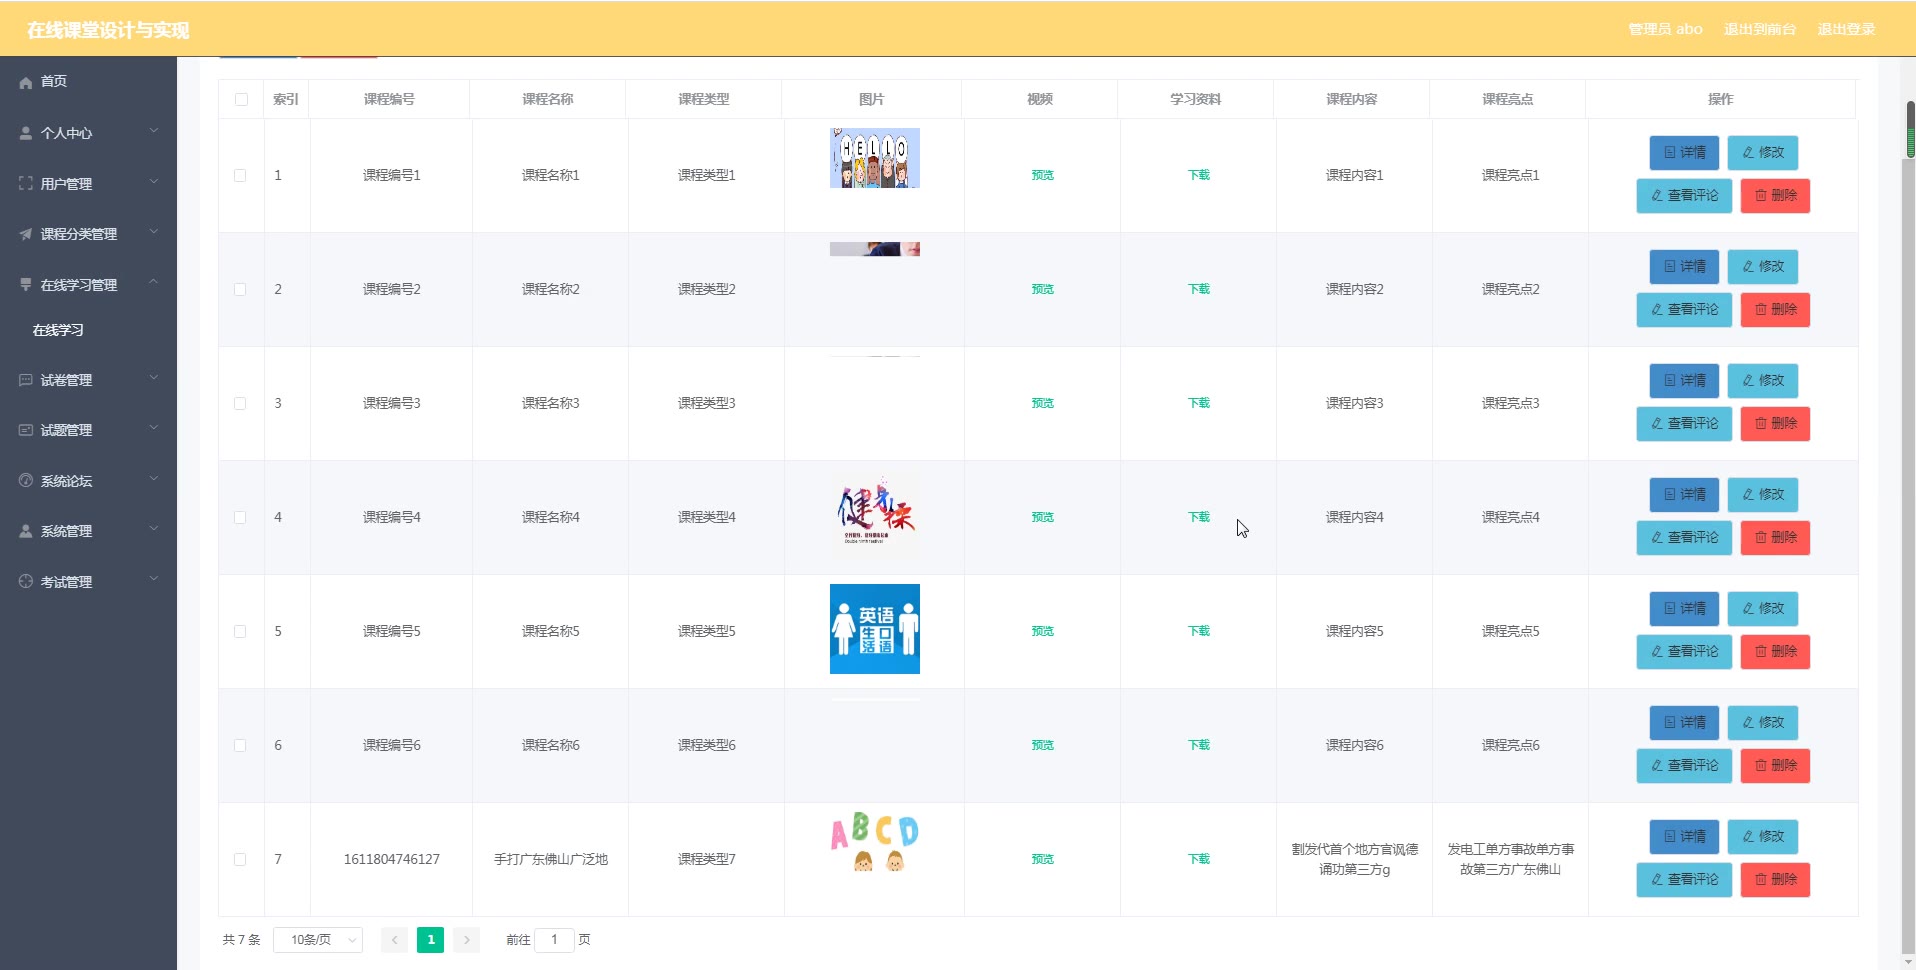Click 预览 video link for 课程编号4

click(1042, 517)
